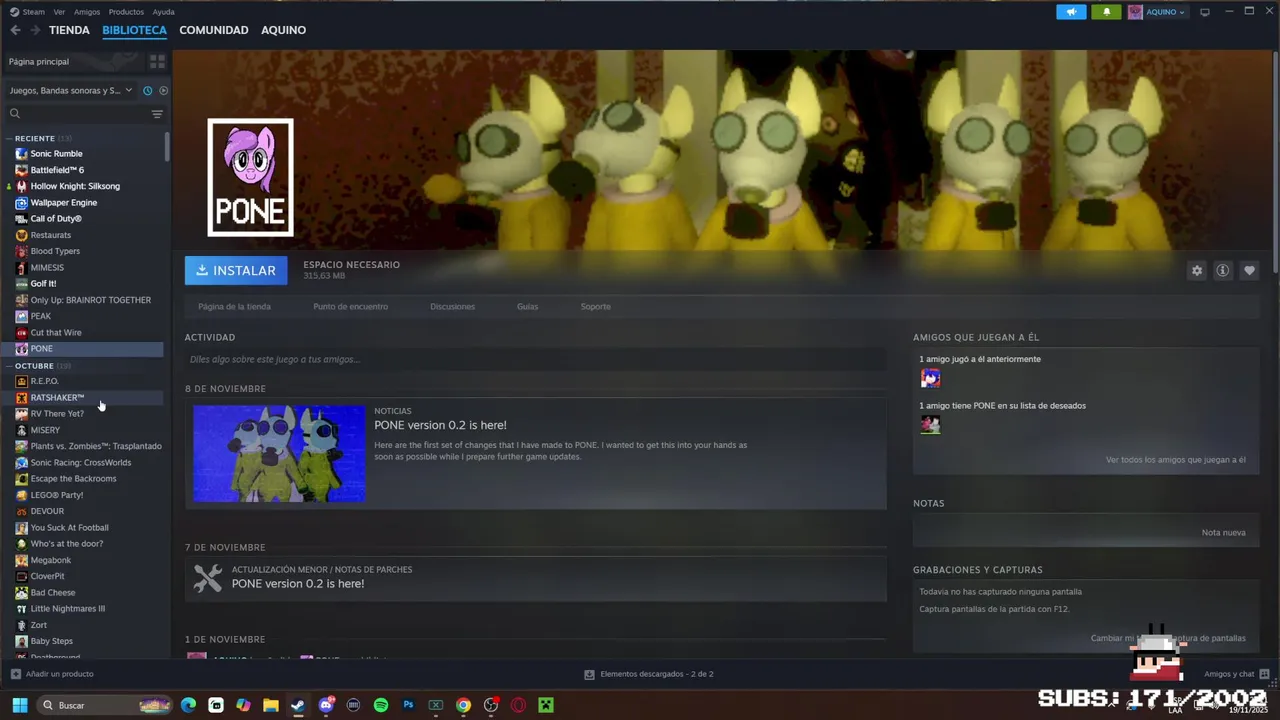Open the Juegos, Bandas sonoras filter dropdown
Viewport: 1280px width, 720px height.
point(70,90)
